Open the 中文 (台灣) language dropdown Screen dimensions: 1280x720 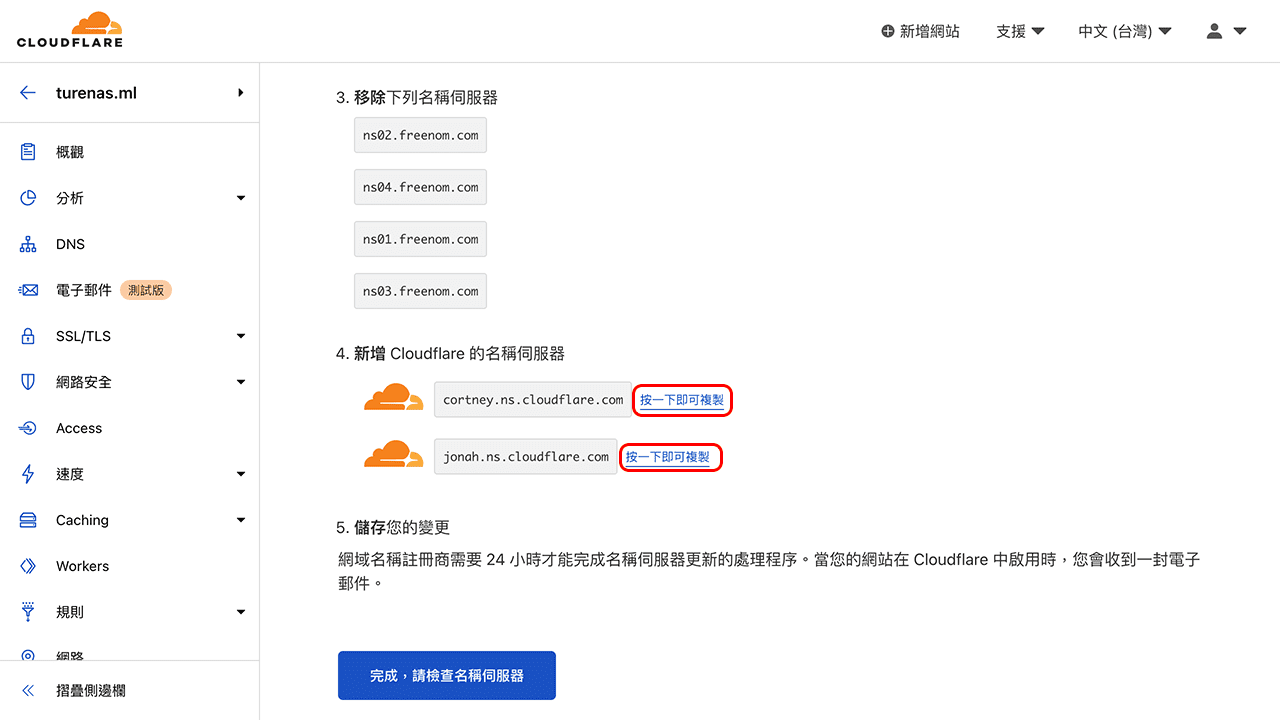coord(1123,31)
